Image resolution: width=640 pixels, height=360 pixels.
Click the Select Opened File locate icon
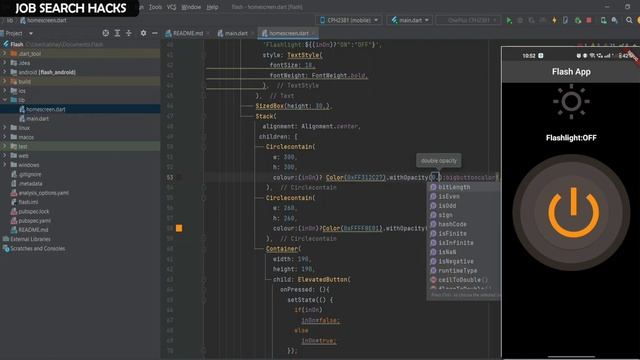[x=106, y=33]
